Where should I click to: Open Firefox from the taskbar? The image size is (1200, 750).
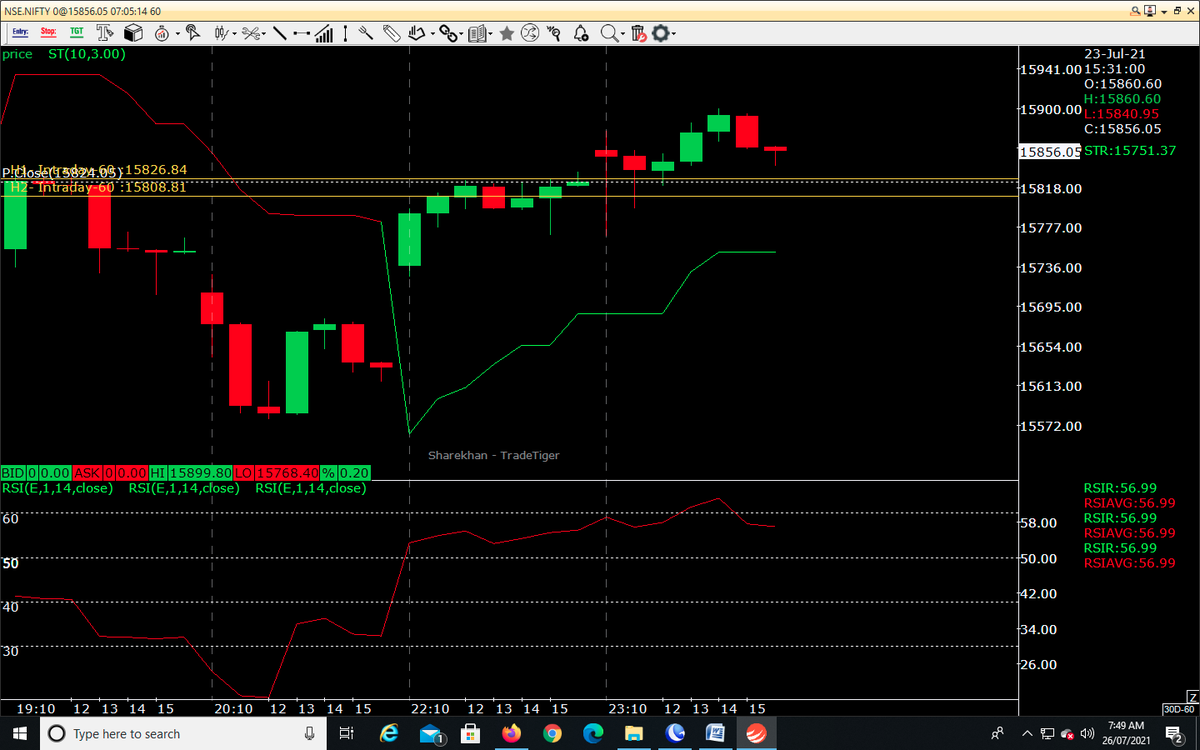click(512, 733)
